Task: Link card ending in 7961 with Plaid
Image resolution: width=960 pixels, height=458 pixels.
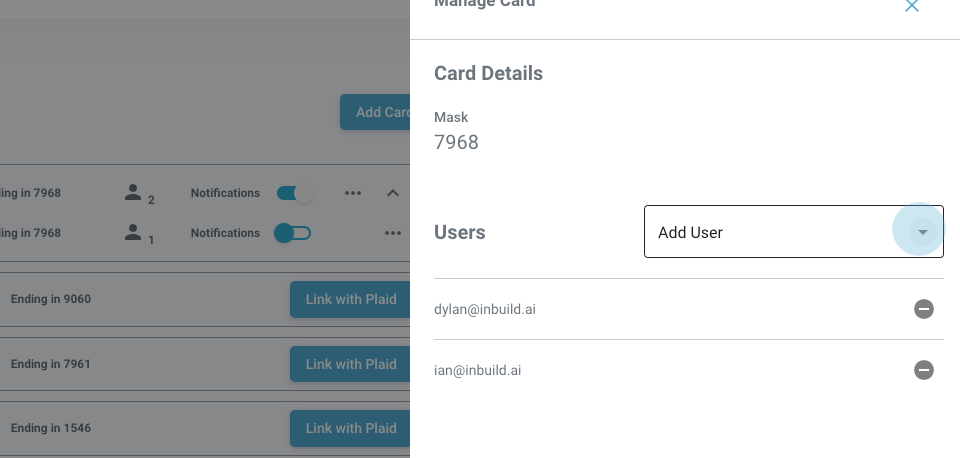Action: 350,364
